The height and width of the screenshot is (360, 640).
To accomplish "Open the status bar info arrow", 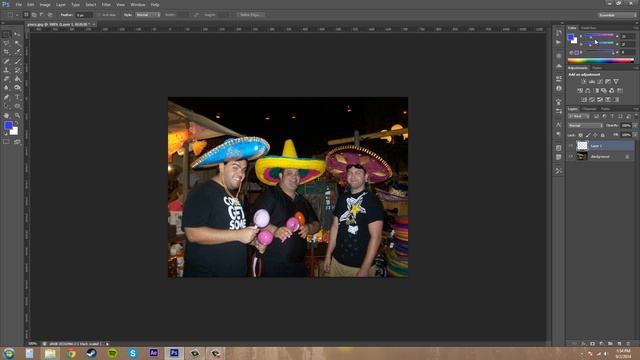I will [107, 344].
